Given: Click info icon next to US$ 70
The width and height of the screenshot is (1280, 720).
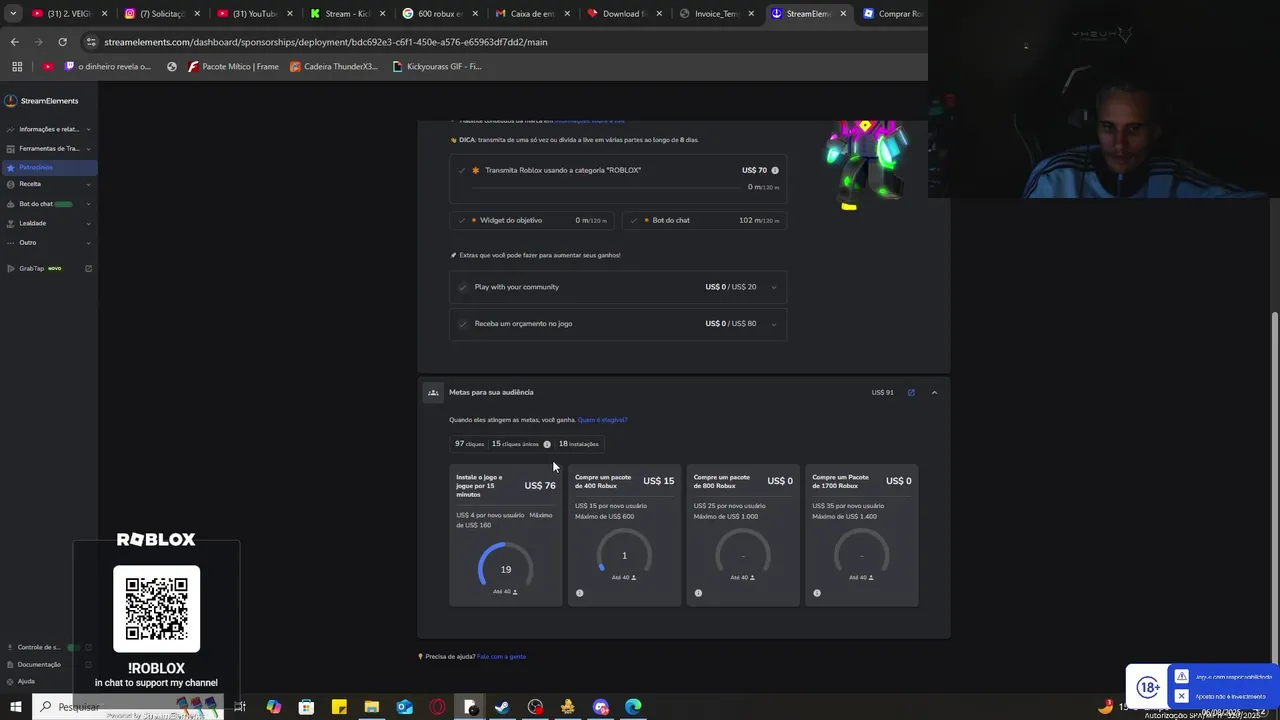Looking at the screenshot, I should pyautogui.click(x=775, y=170).
